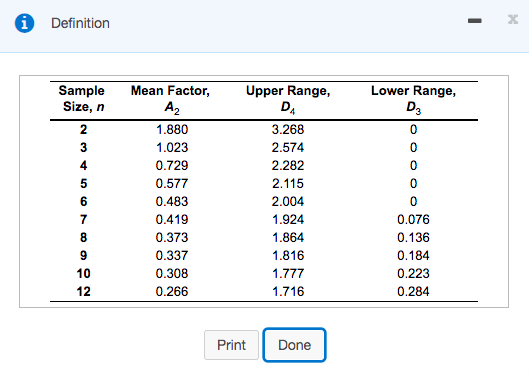Screen dimensions: 529x375
Task: Click sample size 12 in first column
Action: coord(83,291)
